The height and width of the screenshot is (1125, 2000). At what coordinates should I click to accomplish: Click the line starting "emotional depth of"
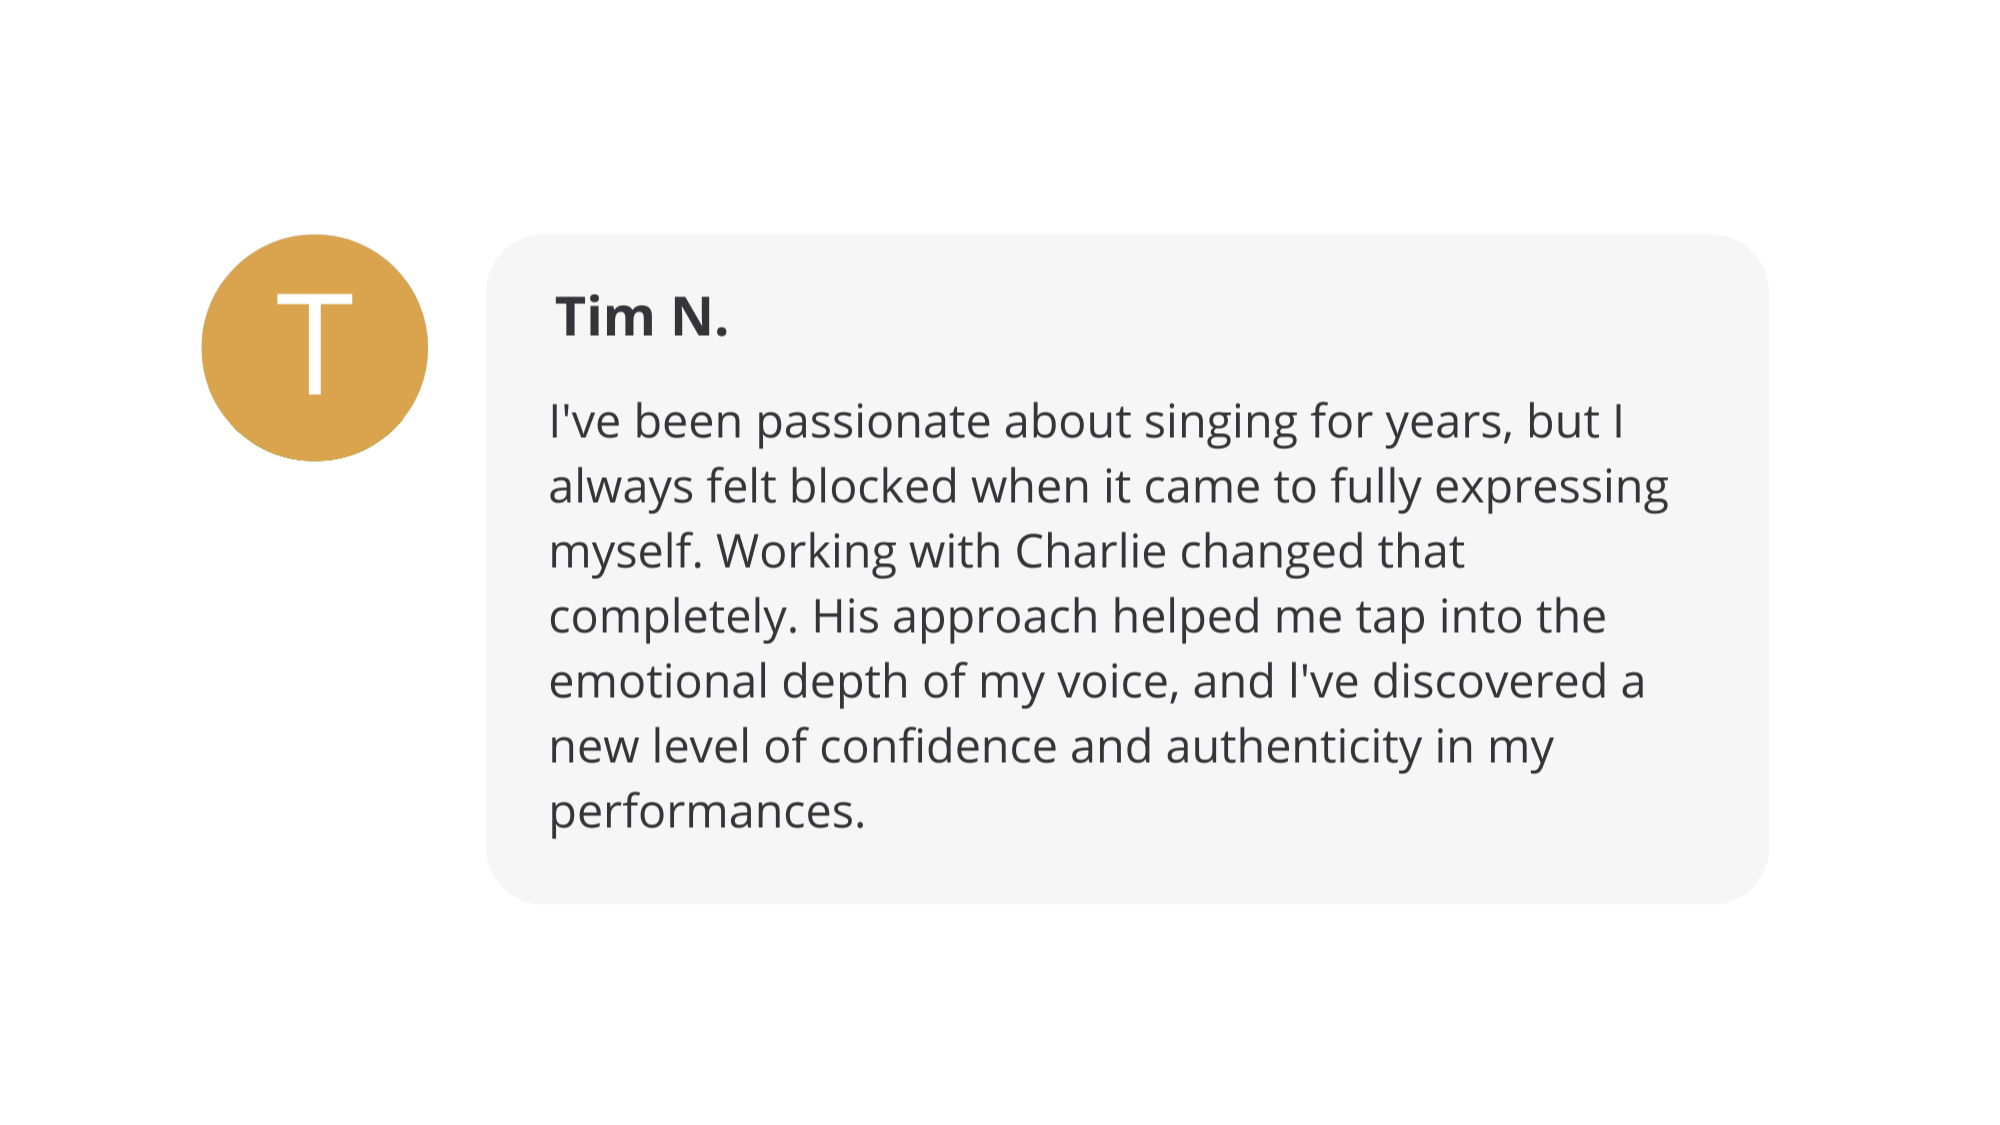point(1096,682)
